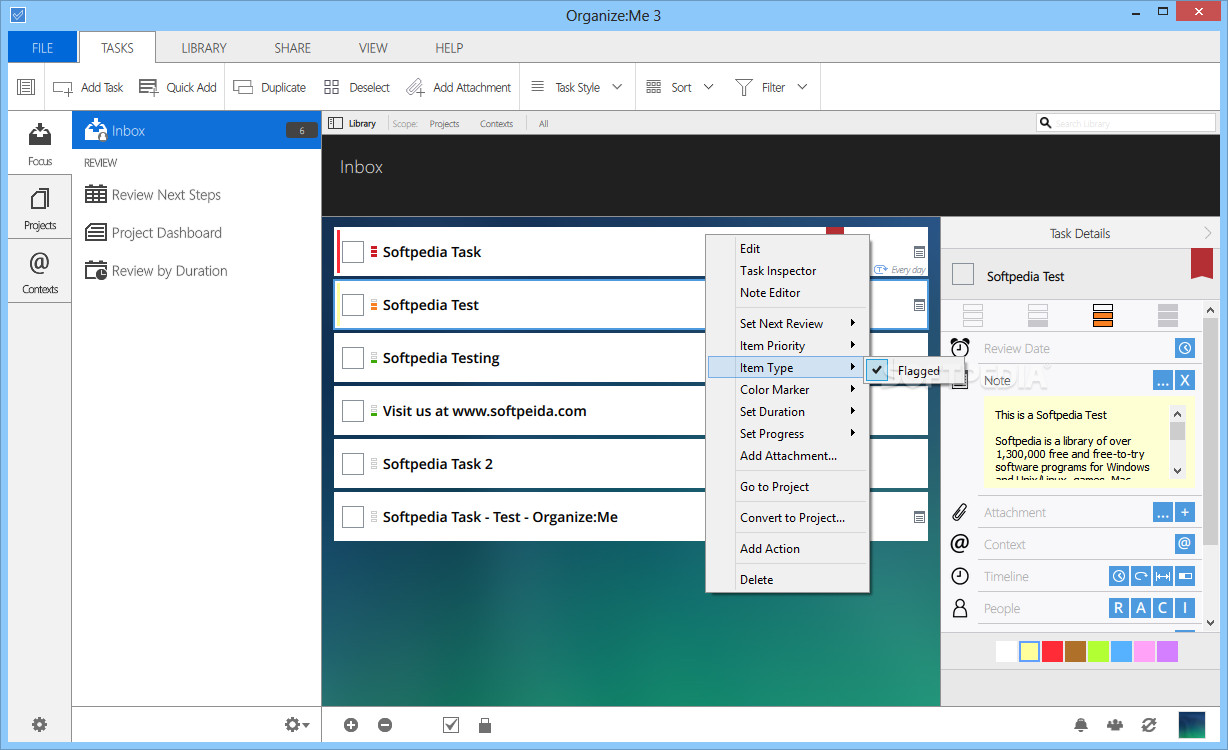Pick the red color marker swatch
This screenshot has width=1228, height=750.
coord(1052,651)
